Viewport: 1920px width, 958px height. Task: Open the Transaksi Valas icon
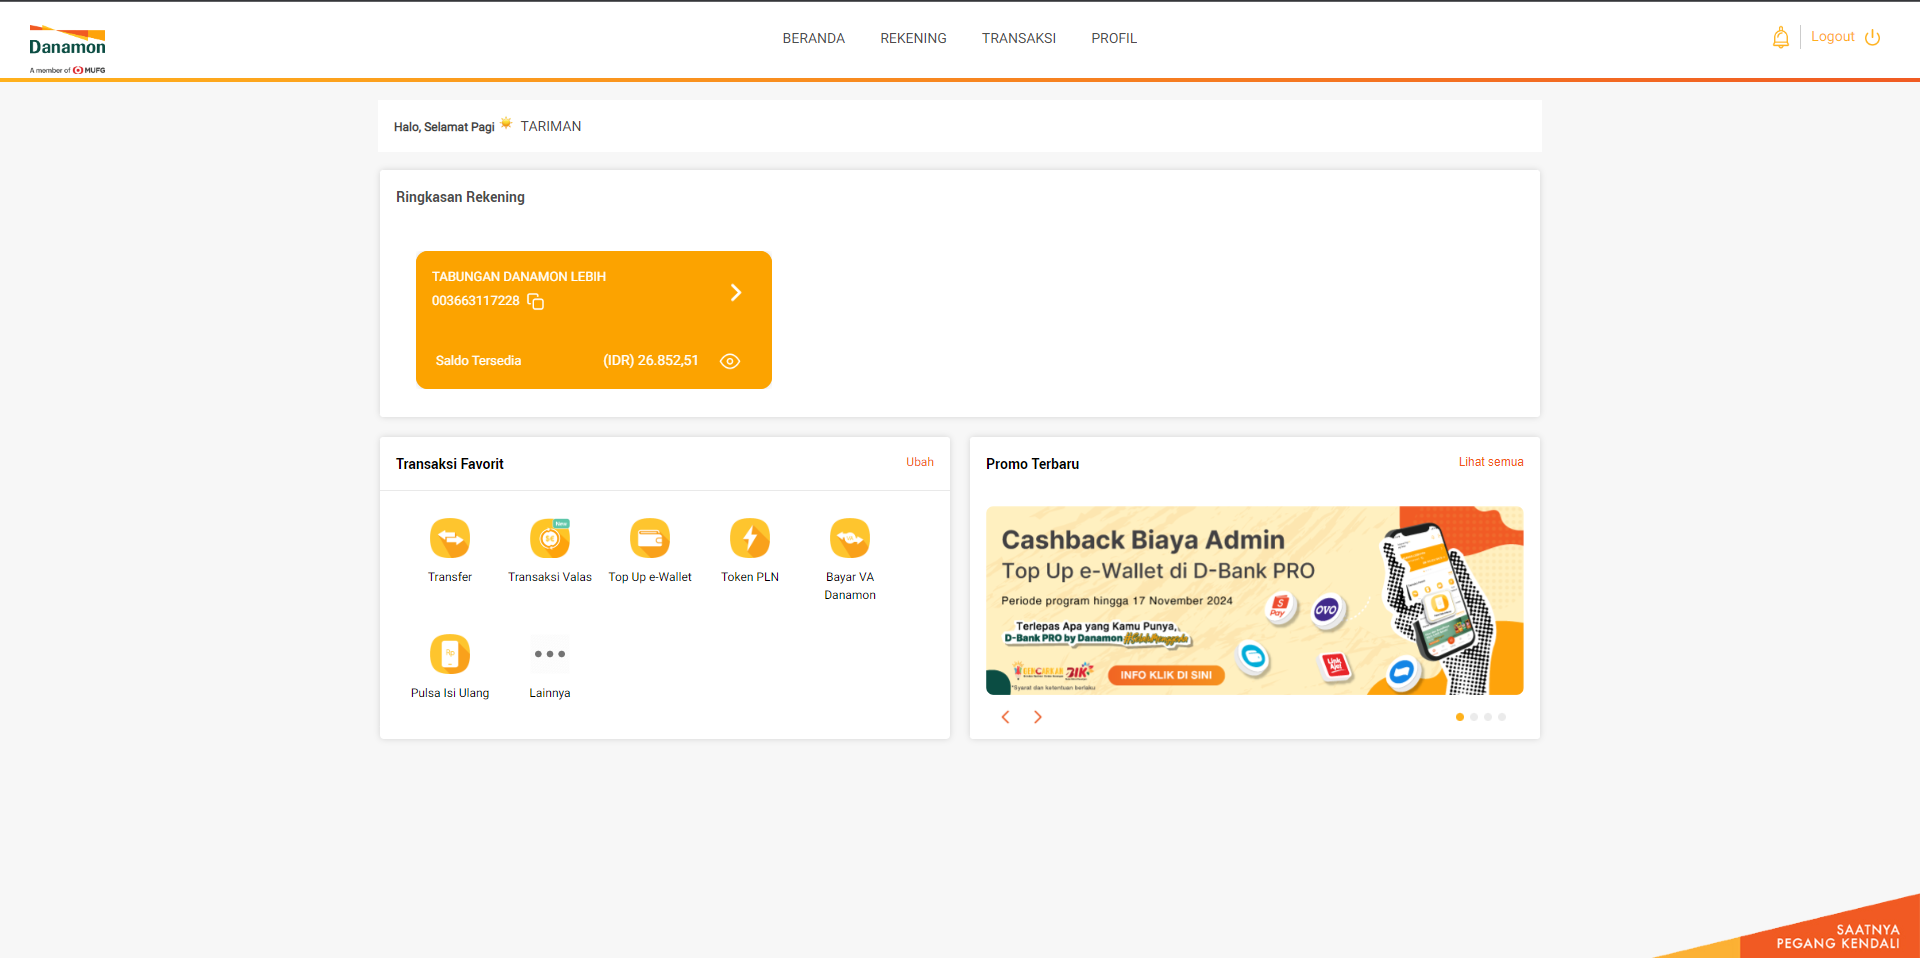(550, 538)
